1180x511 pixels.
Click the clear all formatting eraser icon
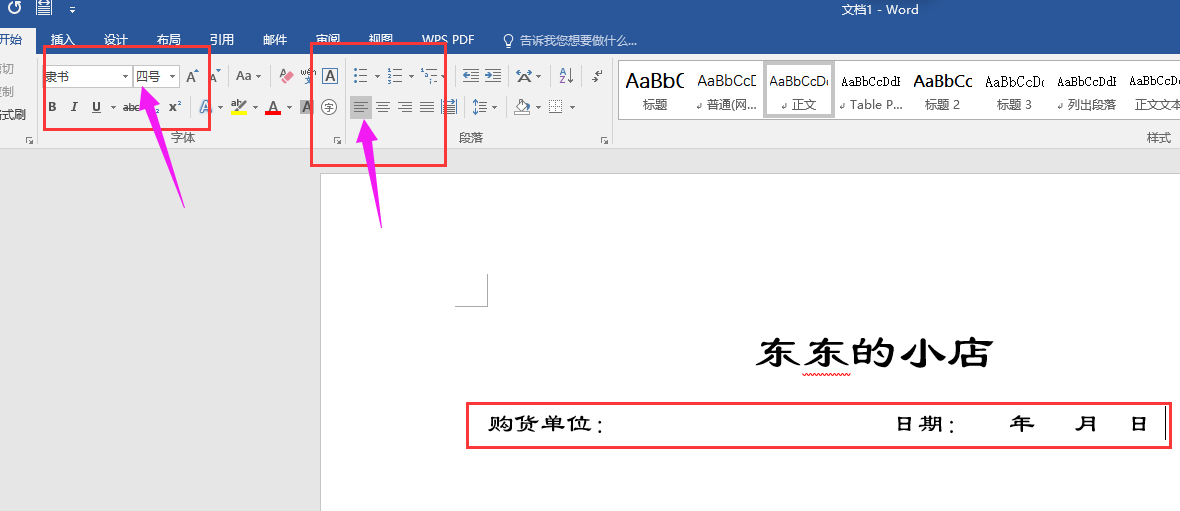(286, 76)
